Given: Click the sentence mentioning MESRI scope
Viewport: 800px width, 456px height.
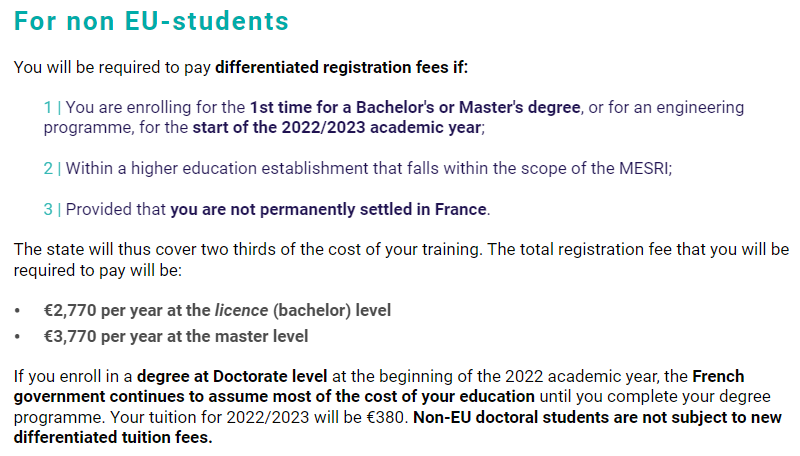Looking at the screenshot, I should click(369, 168).
